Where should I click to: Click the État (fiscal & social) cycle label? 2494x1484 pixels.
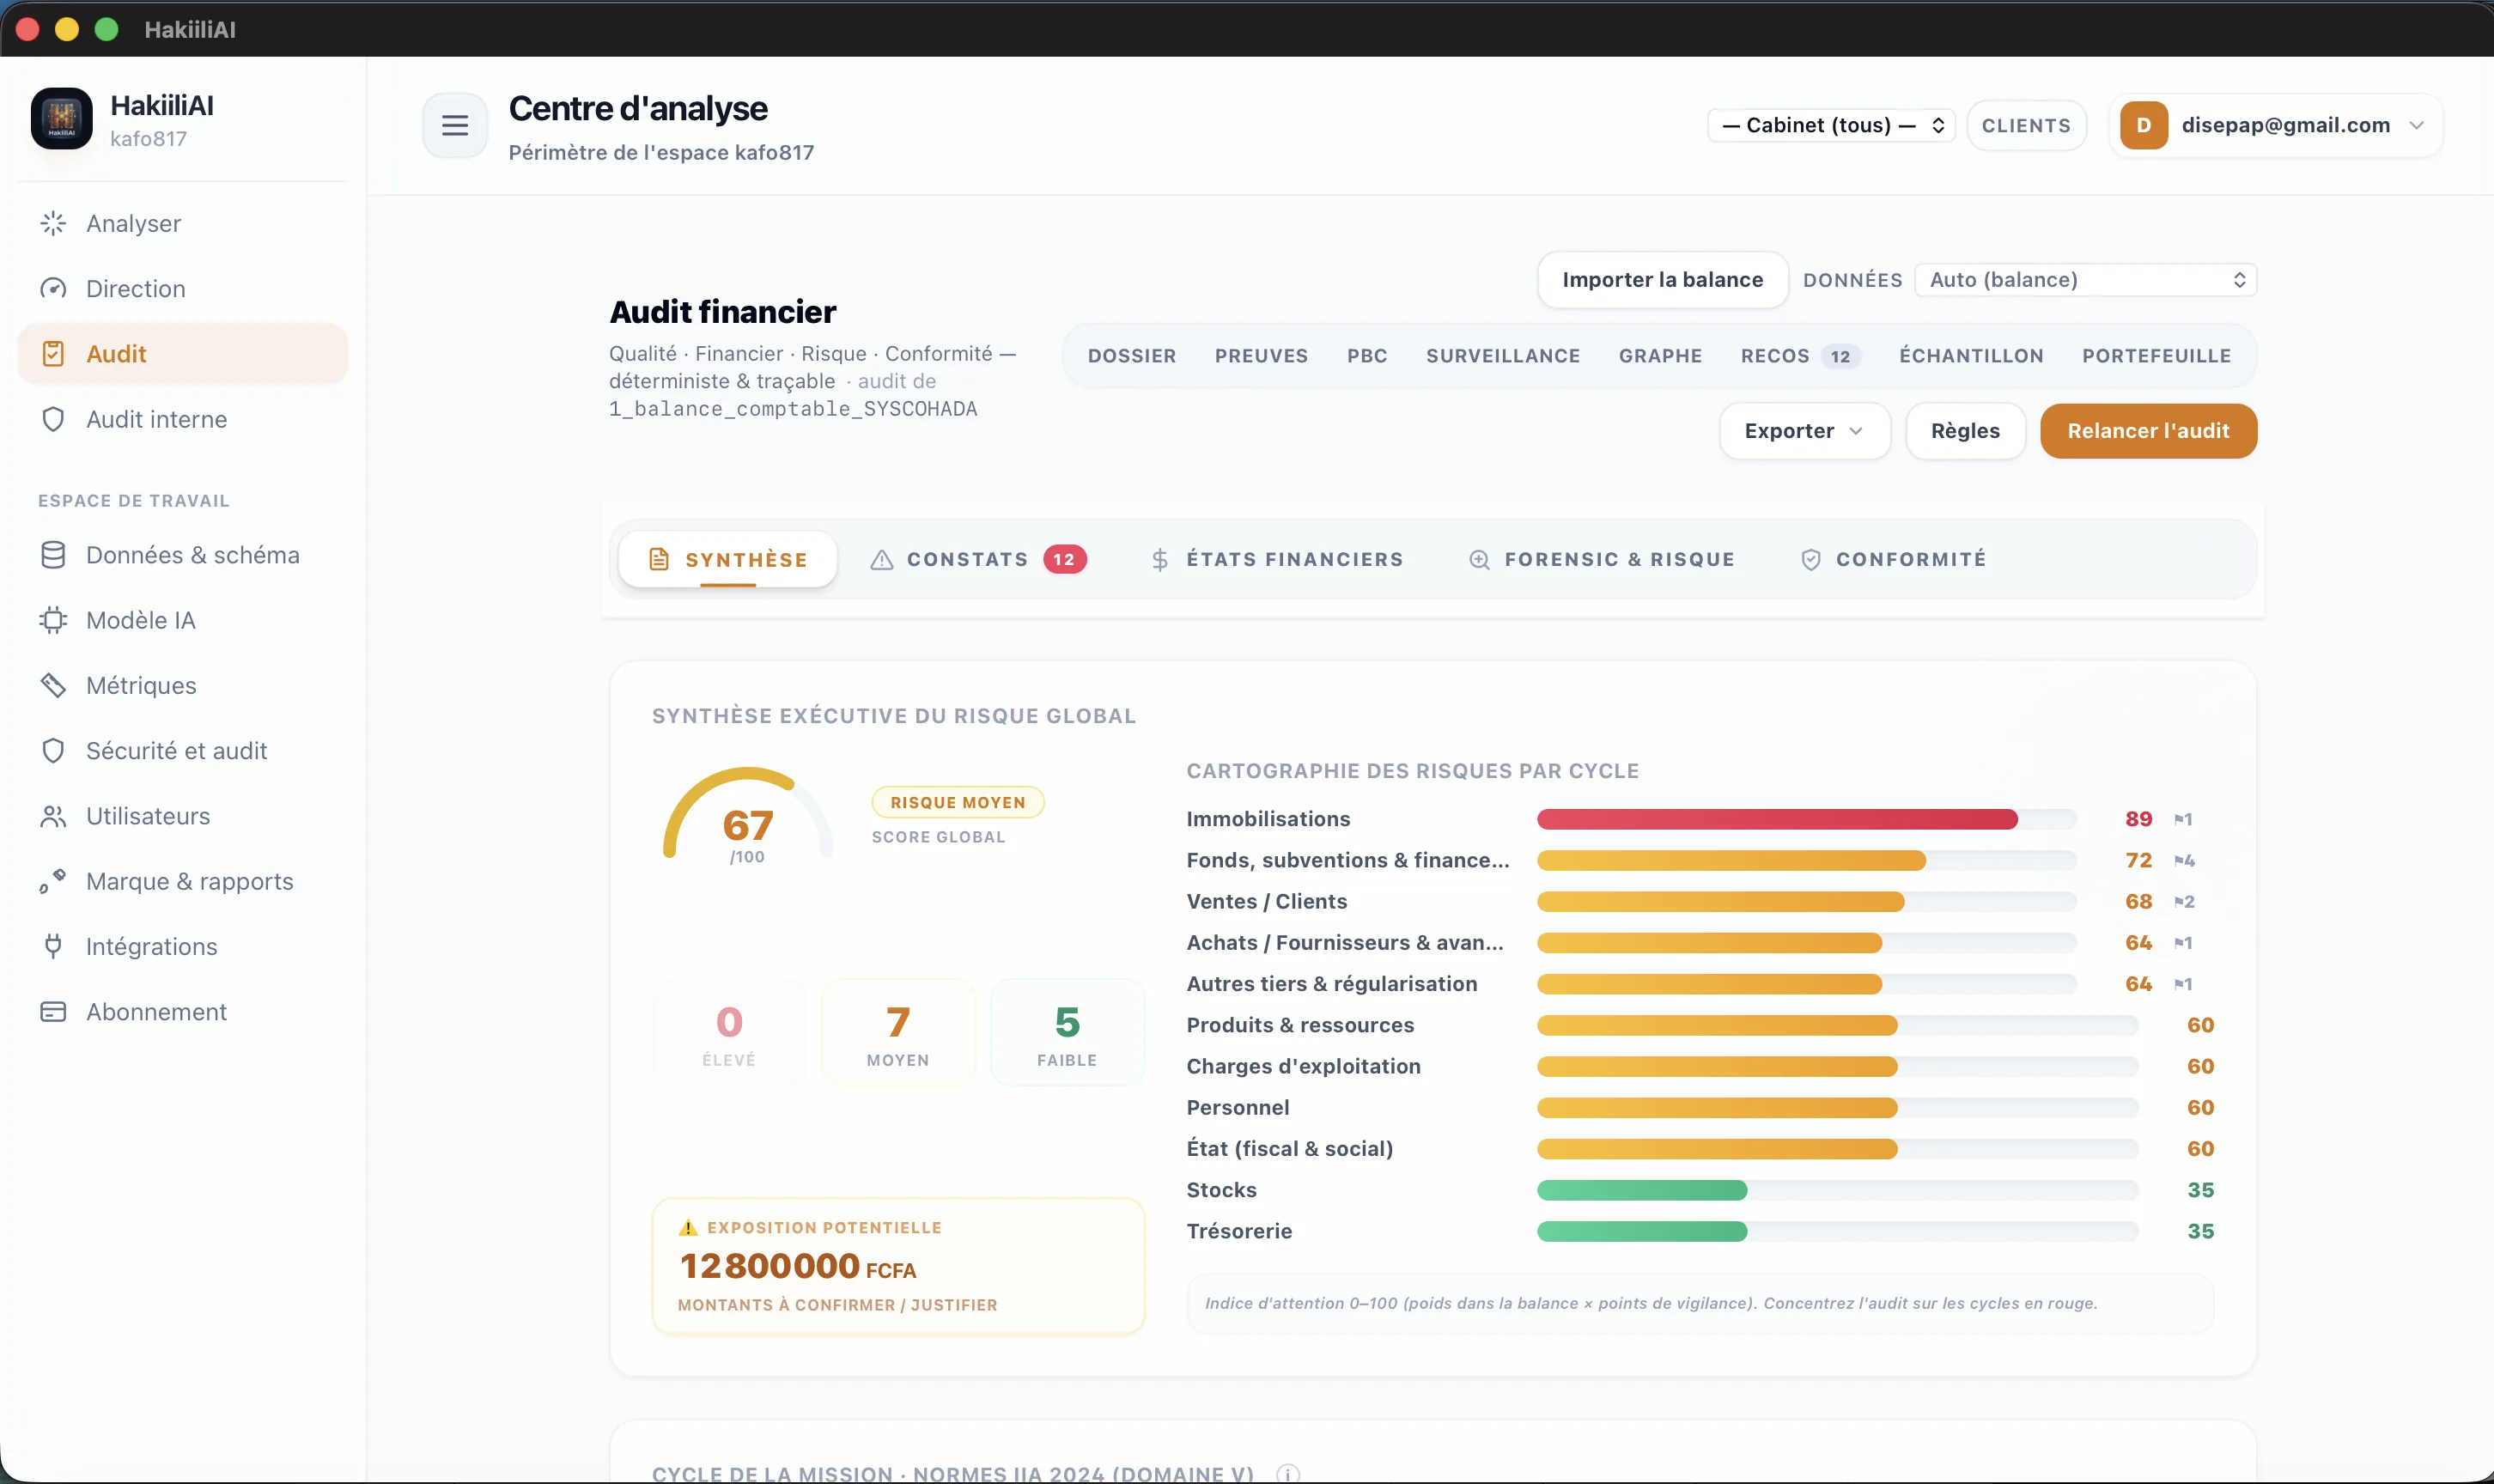[1290, 1149]
